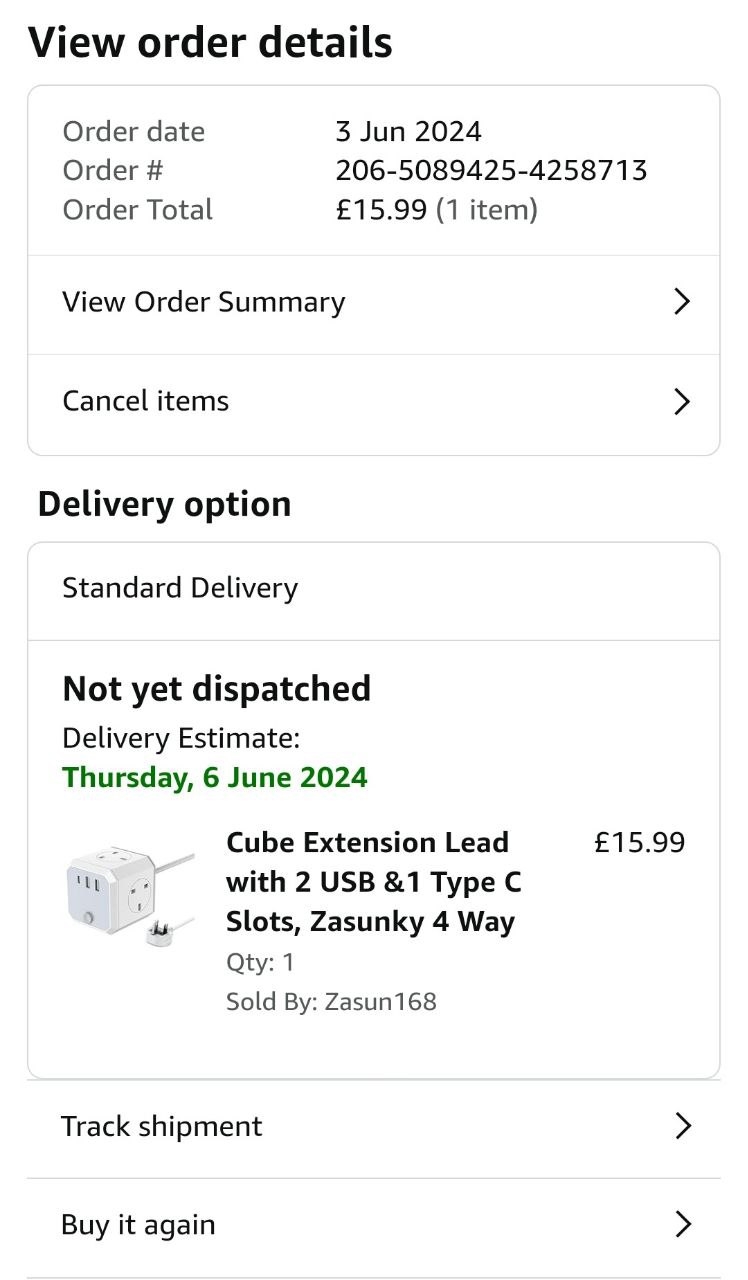Expand the Track shipment chevron
Screen dimensions: 748x1280
click(x=683, y=1126)
